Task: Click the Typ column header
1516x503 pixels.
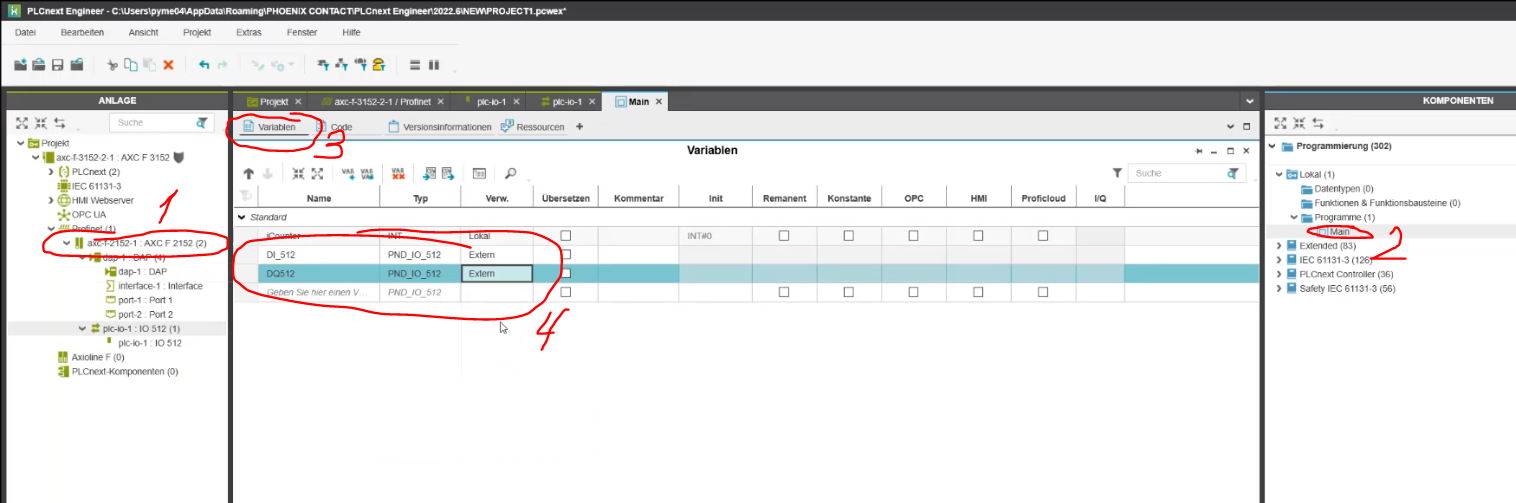Action: (421, 198)
